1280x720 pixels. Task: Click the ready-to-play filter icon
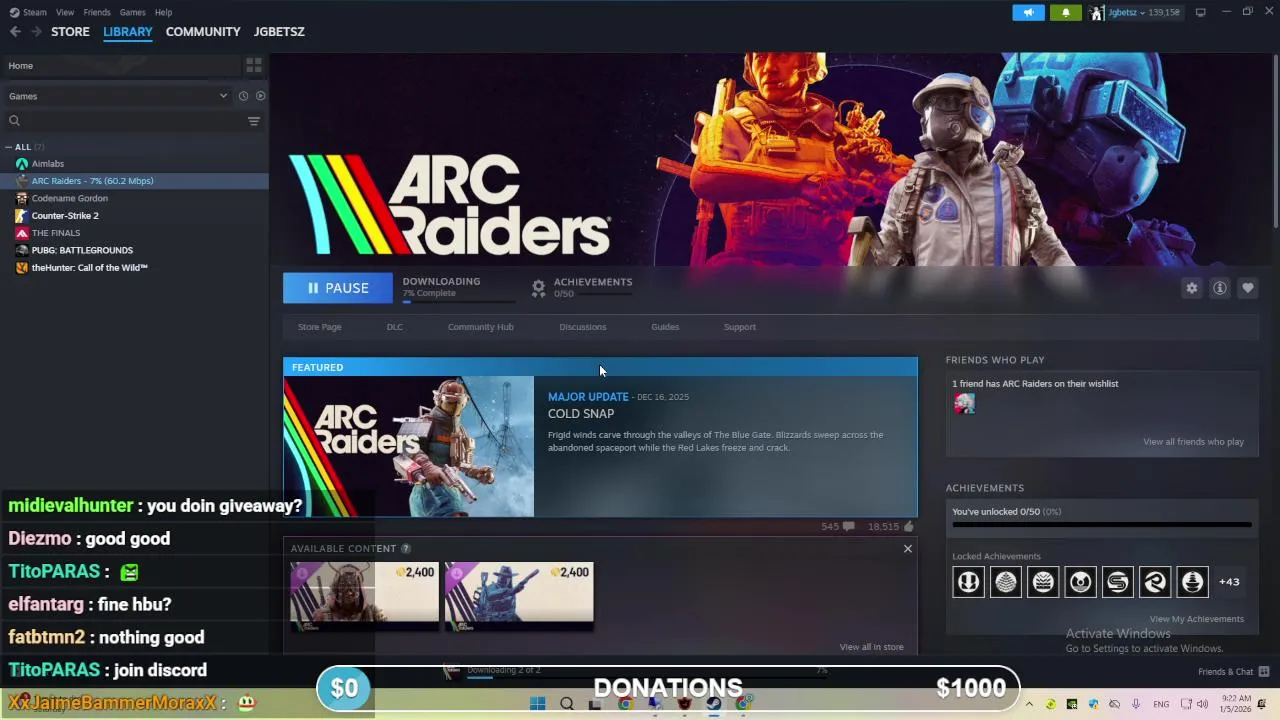click(x=260, y=96)
